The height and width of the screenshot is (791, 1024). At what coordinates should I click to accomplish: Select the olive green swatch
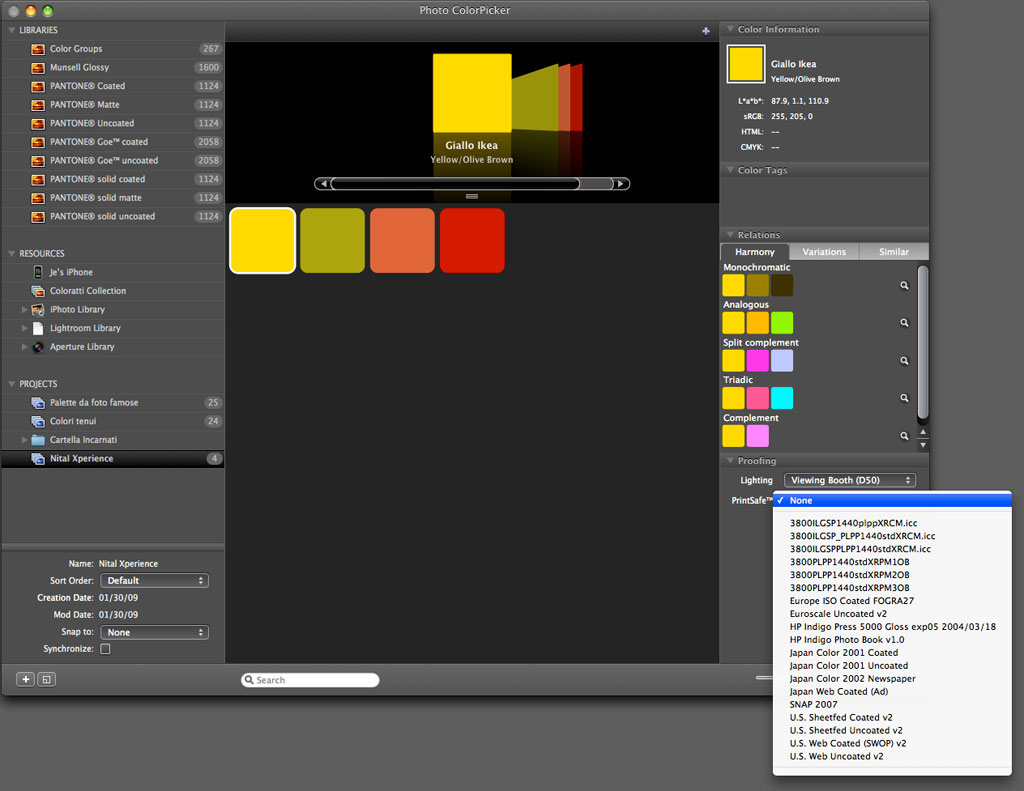point(332,240)
